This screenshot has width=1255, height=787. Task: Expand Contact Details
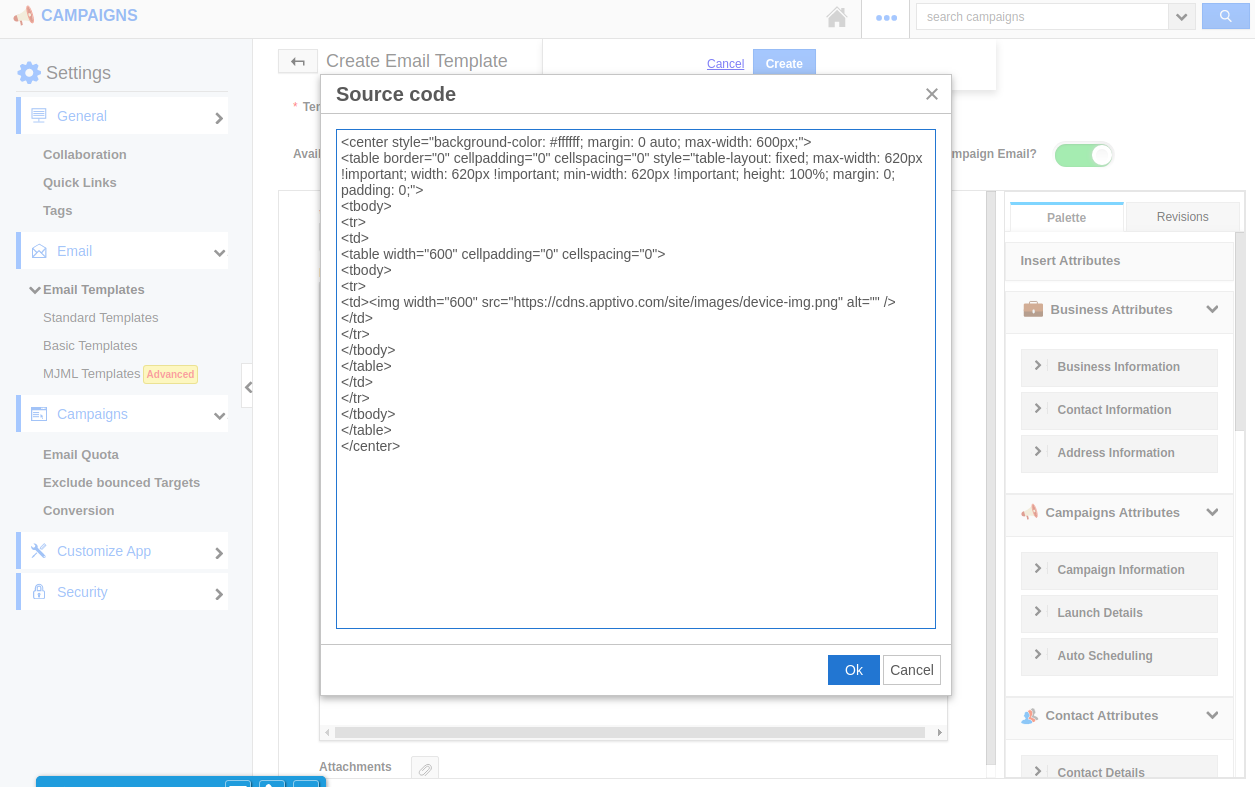coord(1119,768)
